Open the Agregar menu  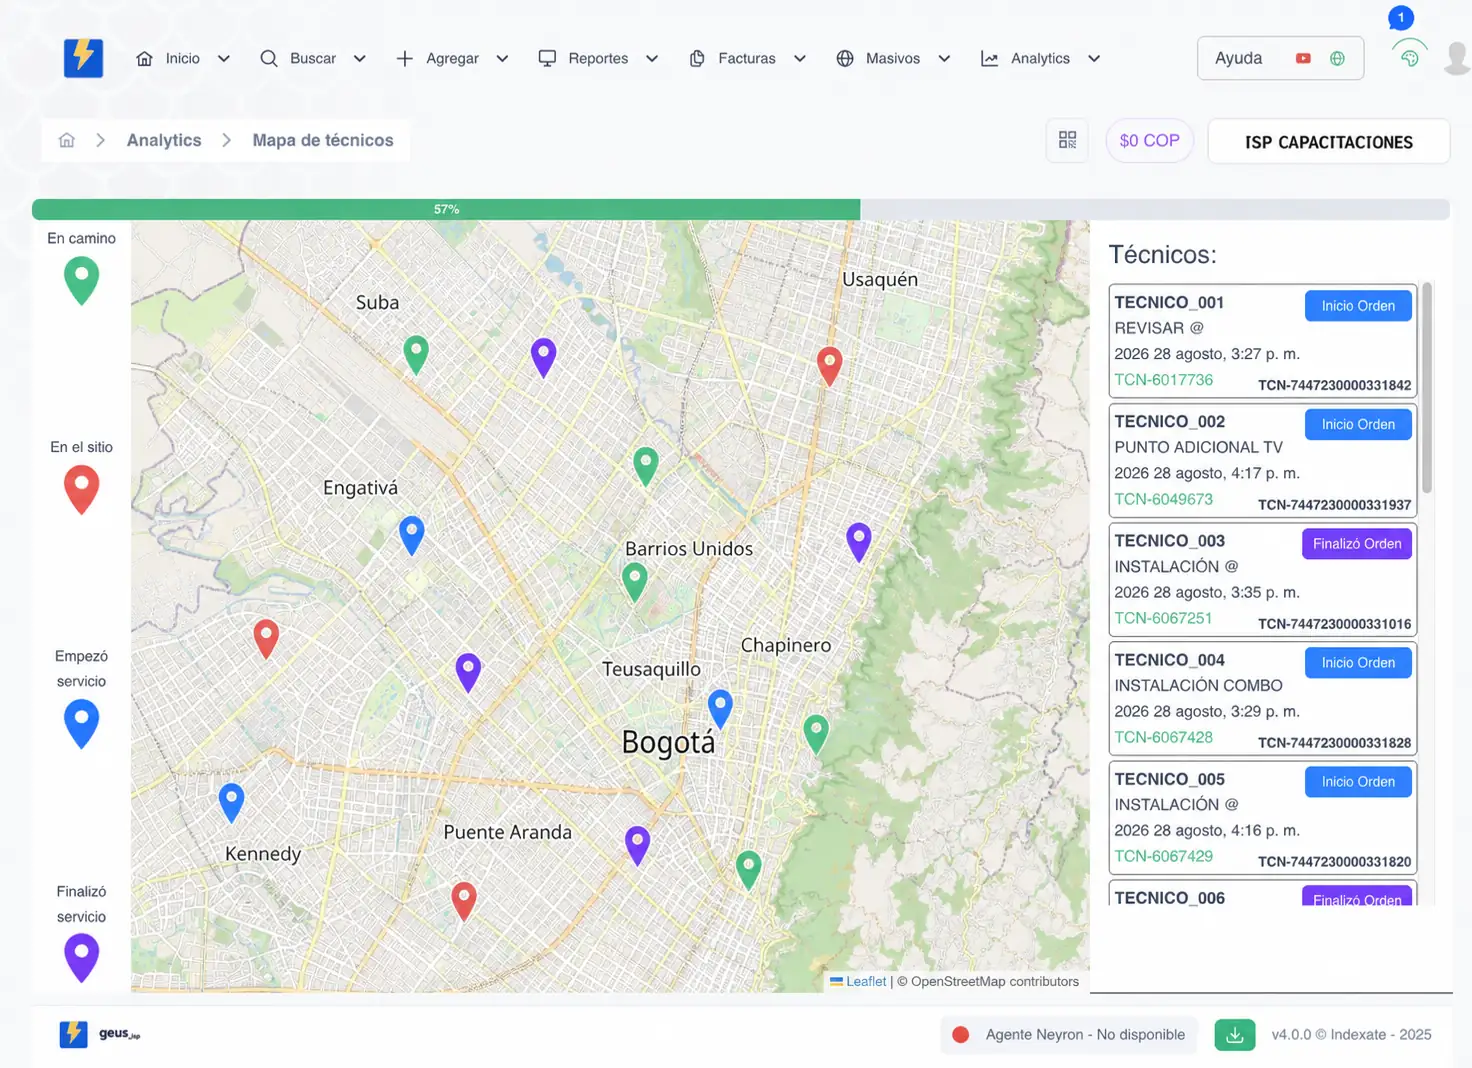pos(452,59)
